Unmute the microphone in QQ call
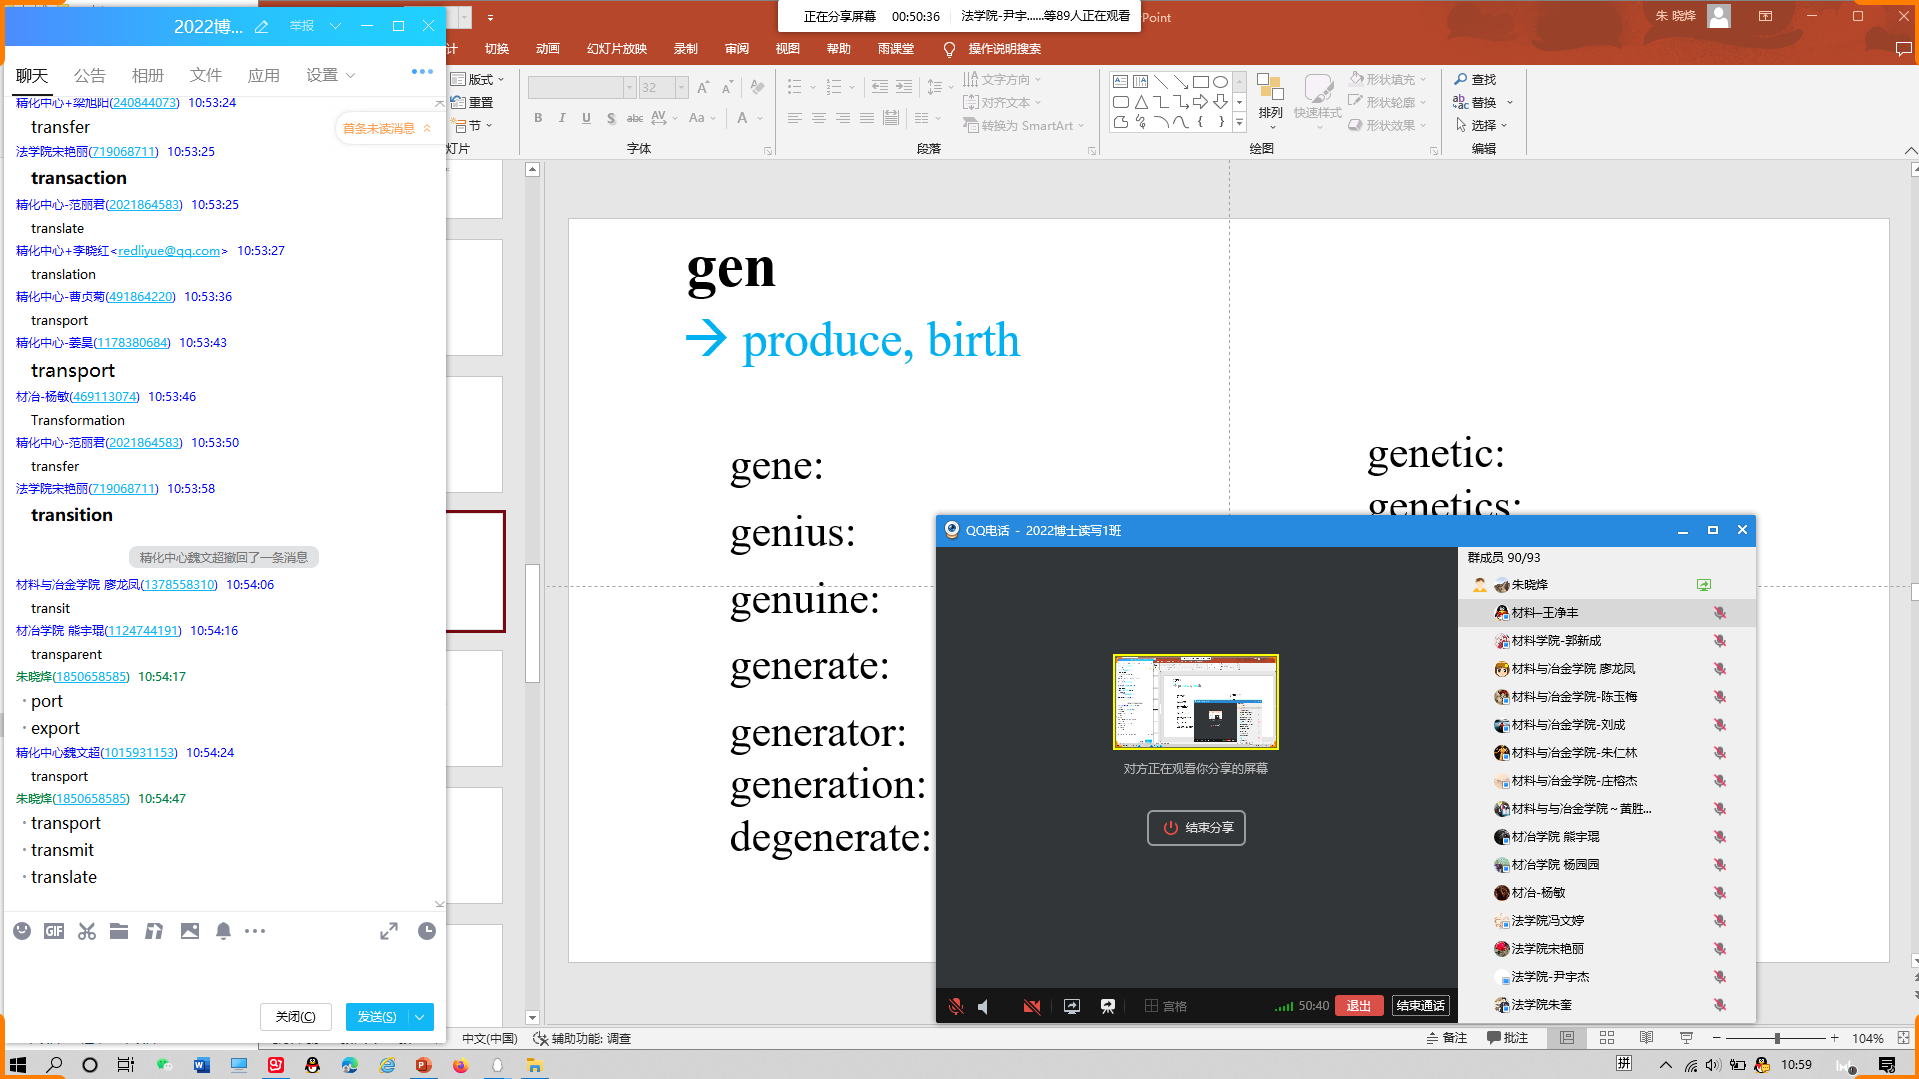Viewport: 1919px width, 1079px height. [x=956, y=1006]
